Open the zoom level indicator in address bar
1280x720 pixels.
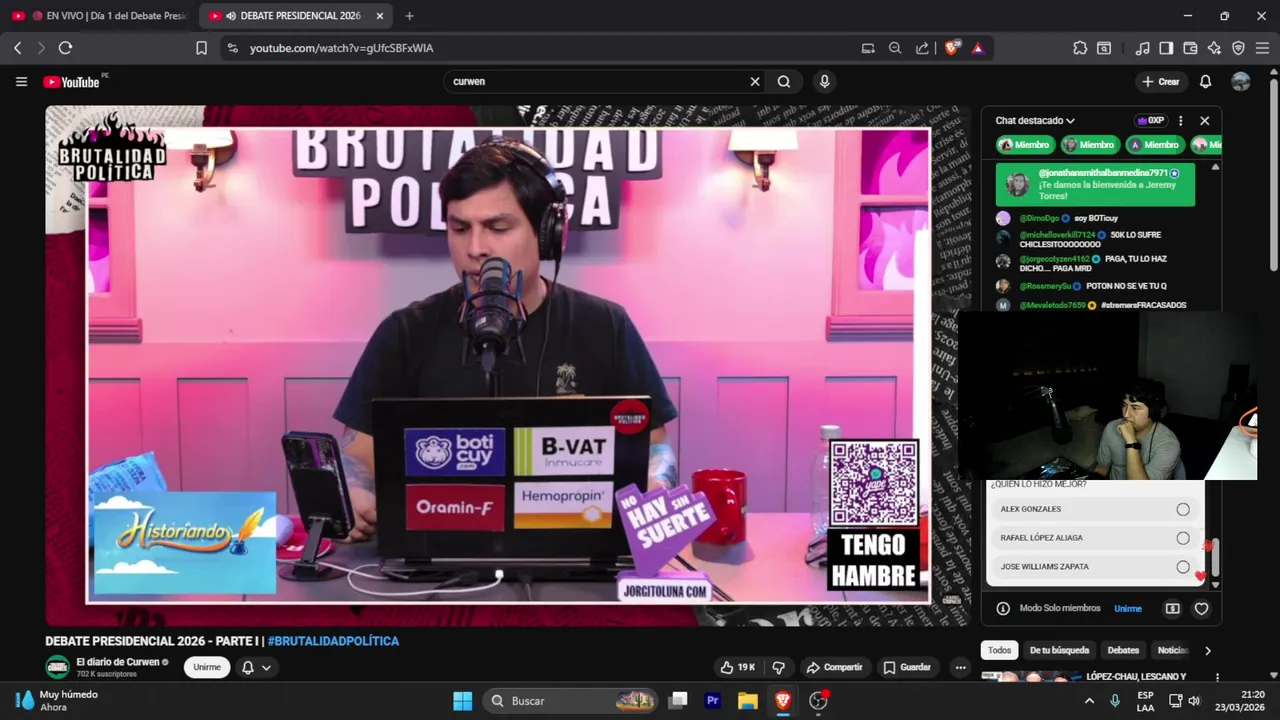click(895, 48)
